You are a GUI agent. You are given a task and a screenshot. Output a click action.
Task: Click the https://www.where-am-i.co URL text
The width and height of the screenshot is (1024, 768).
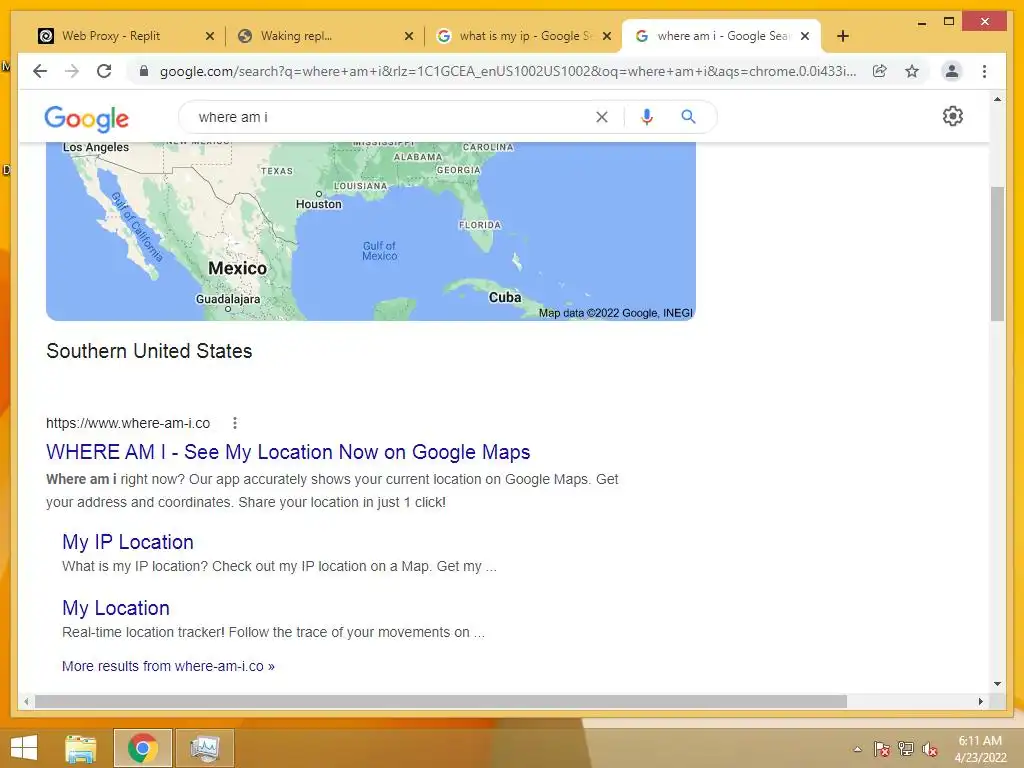128,423
